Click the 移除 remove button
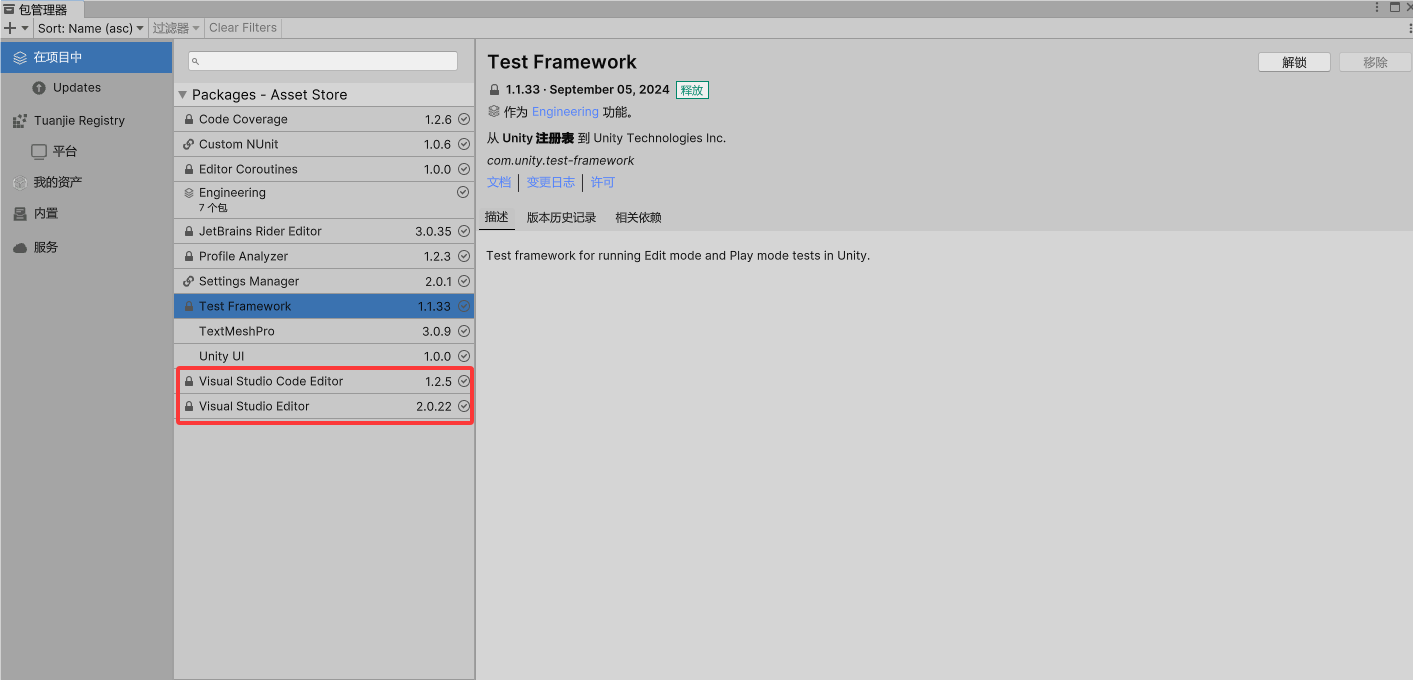Screen dimensions: 1413x680 click(1375, 62)
